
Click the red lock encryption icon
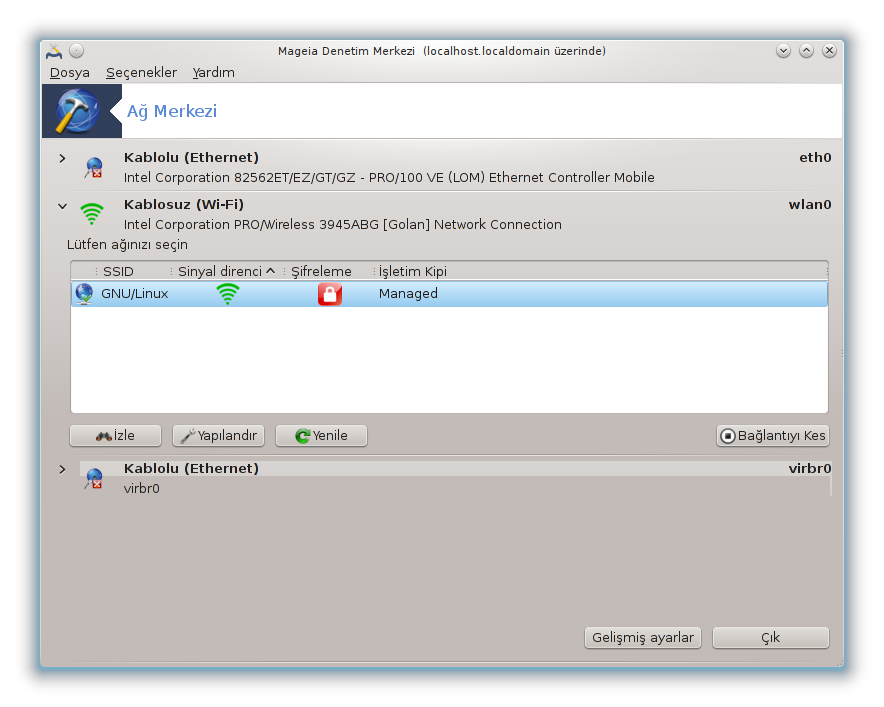click(330, 294)
